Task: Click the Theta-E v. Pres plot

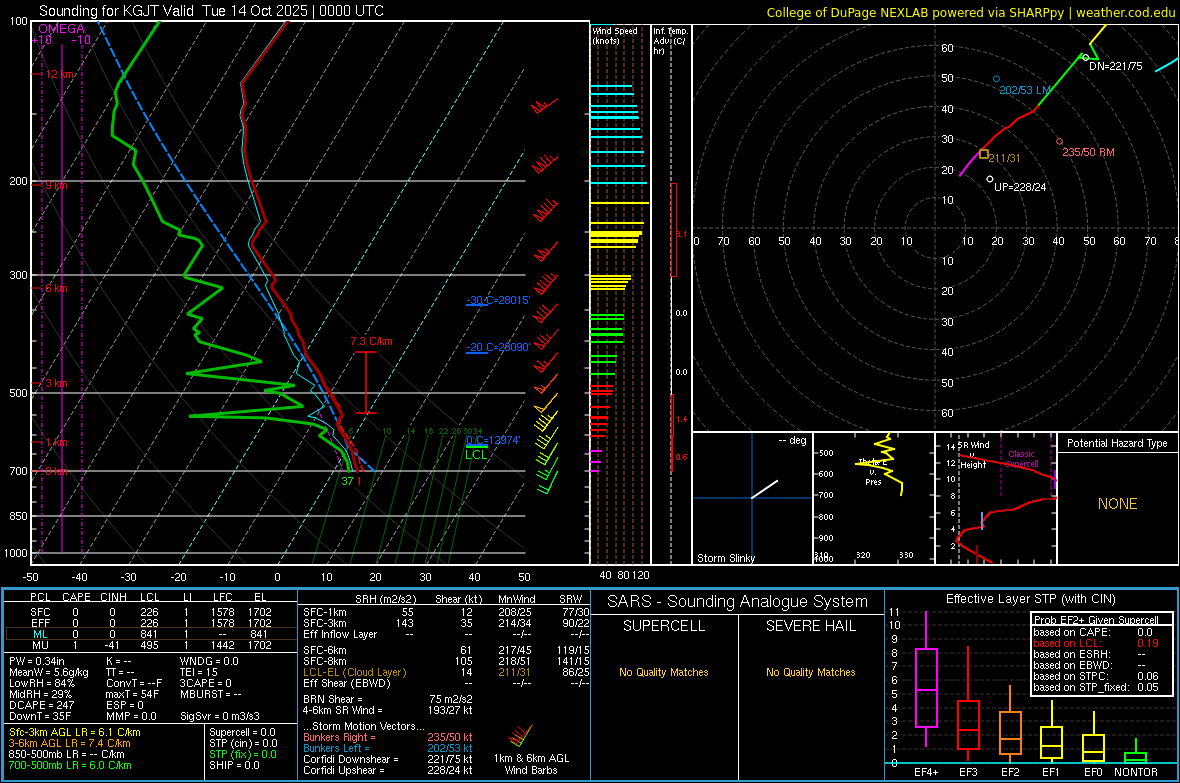Action: tap(874, 497)
